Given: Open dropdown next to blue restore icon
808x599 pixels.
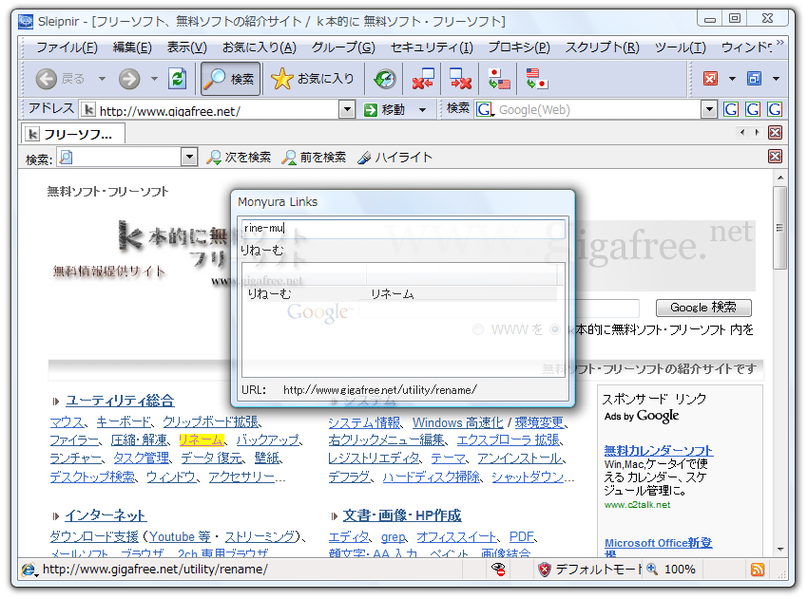Looking at the screenshot, I should [776, 79].
